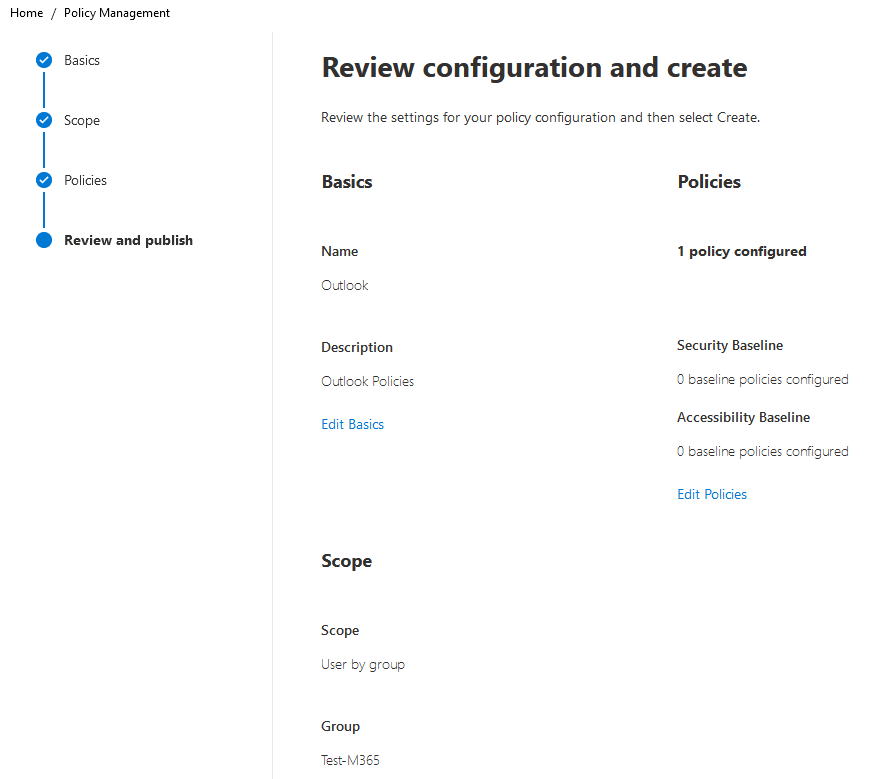Click the 1 policy configured text
This screenshot has height=779, width=870.
click(x=741, y=251)
